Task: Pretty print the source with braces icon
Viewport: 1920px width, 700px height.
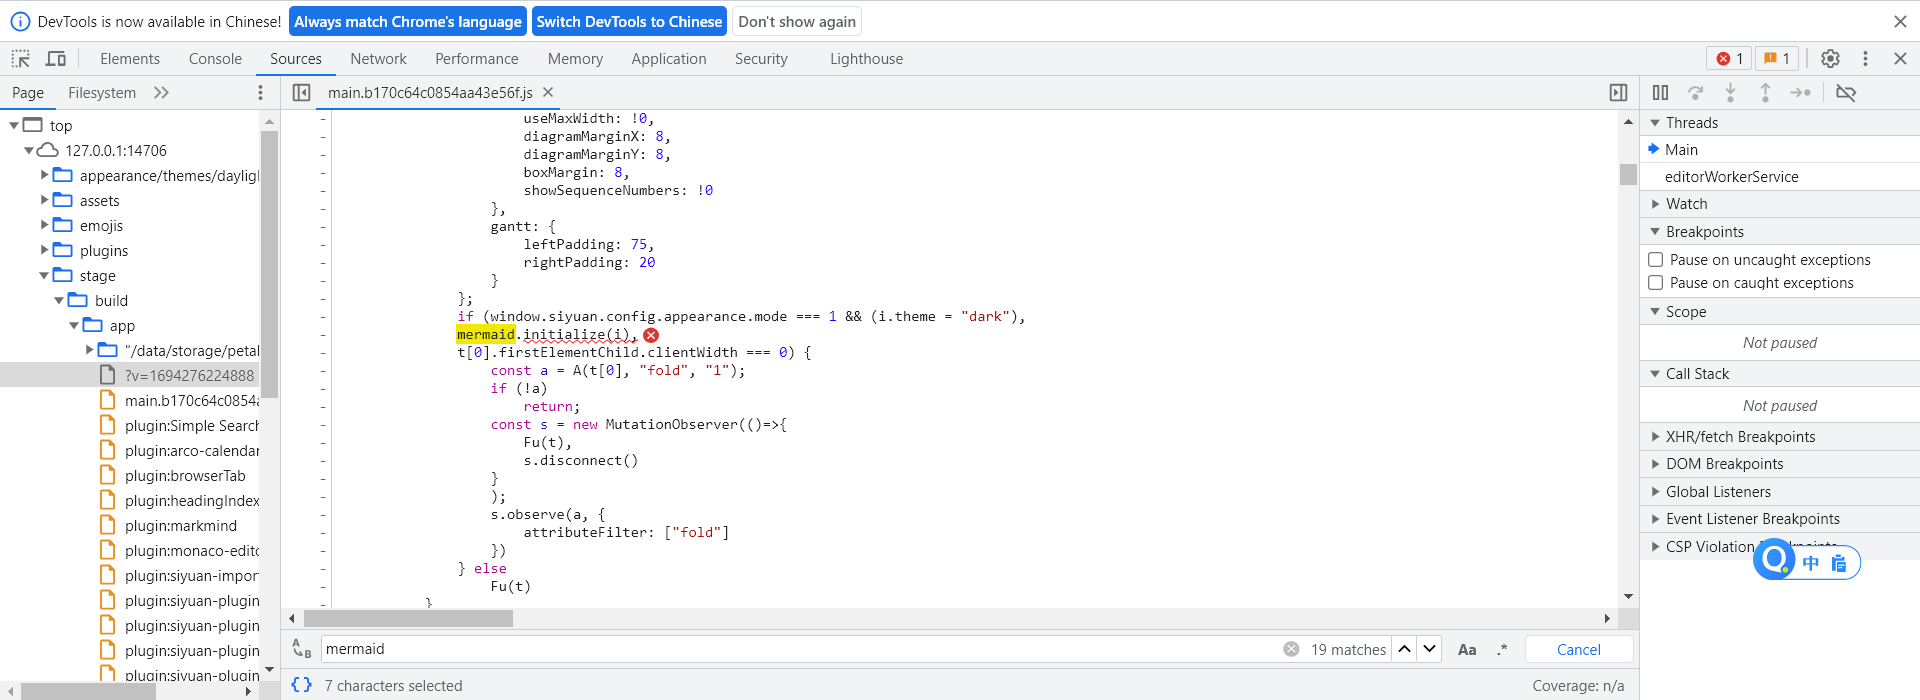Action: [301, 685]
